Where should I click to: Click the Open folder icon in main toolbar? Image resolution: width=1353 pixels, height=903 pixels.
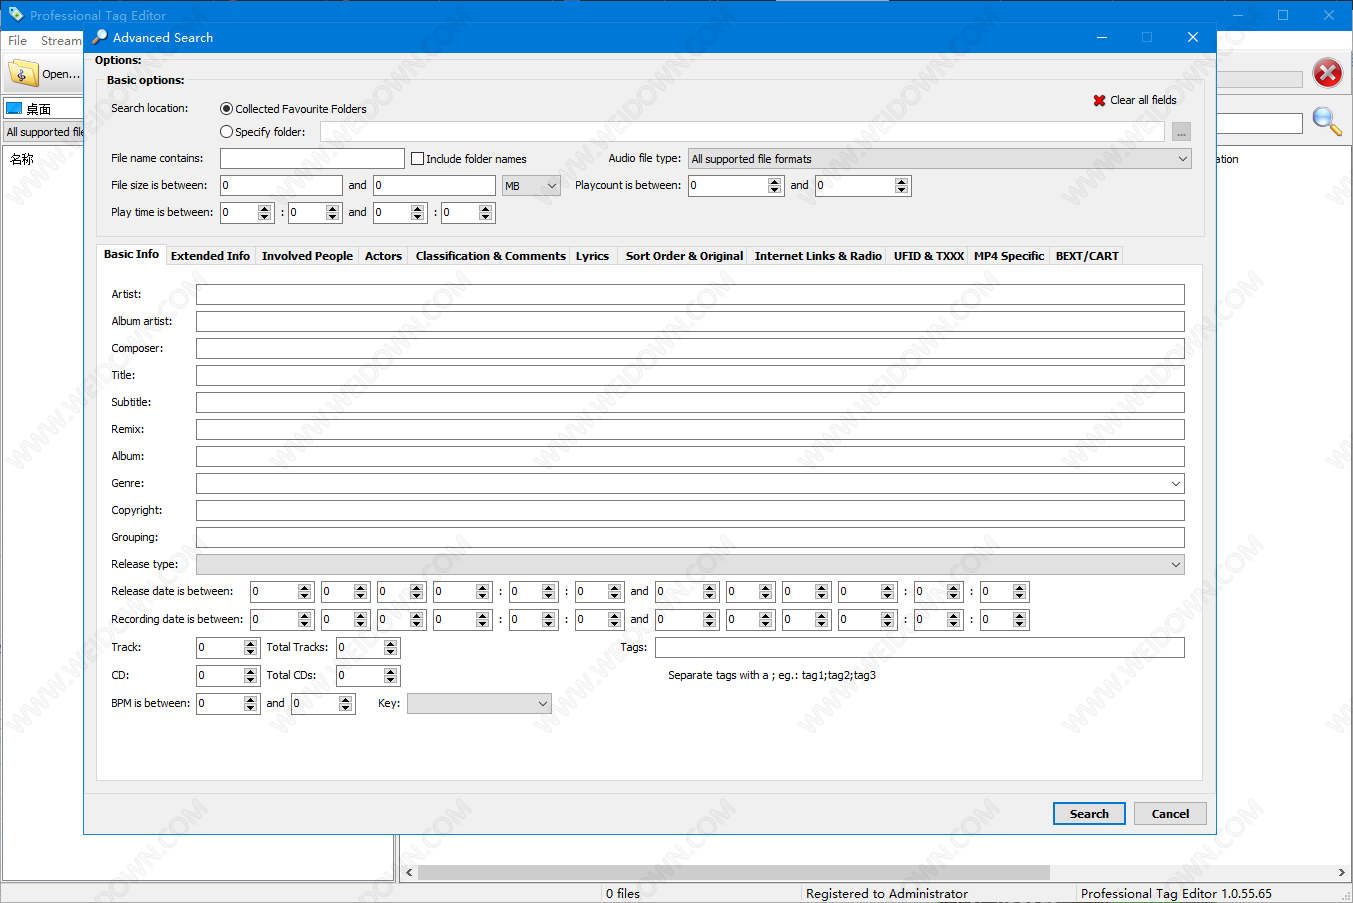click(x=23, y=74)
